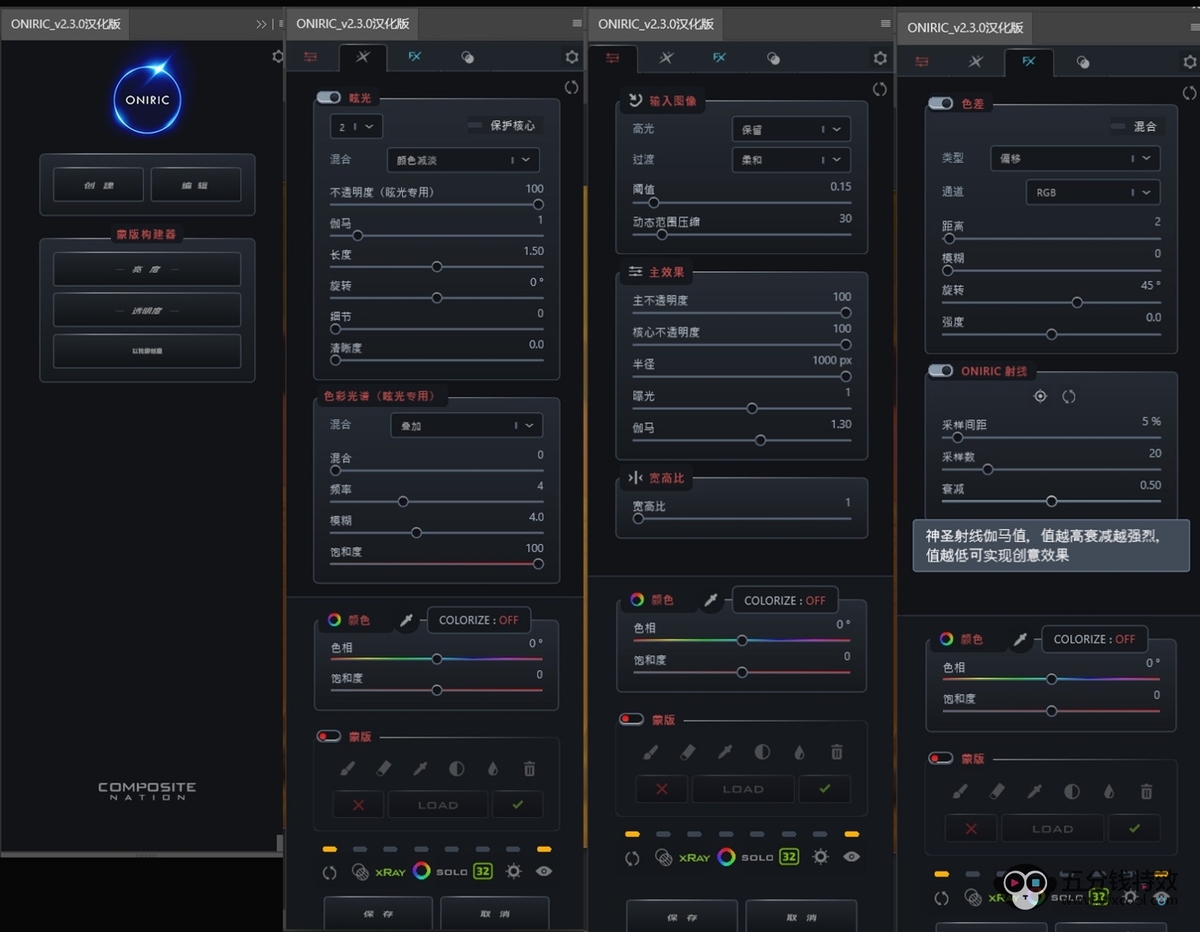Click the green 32 bit-depth icon in 眩光 panel
The height and width of the screenshot is (932, 1200).
pos(483,871)
